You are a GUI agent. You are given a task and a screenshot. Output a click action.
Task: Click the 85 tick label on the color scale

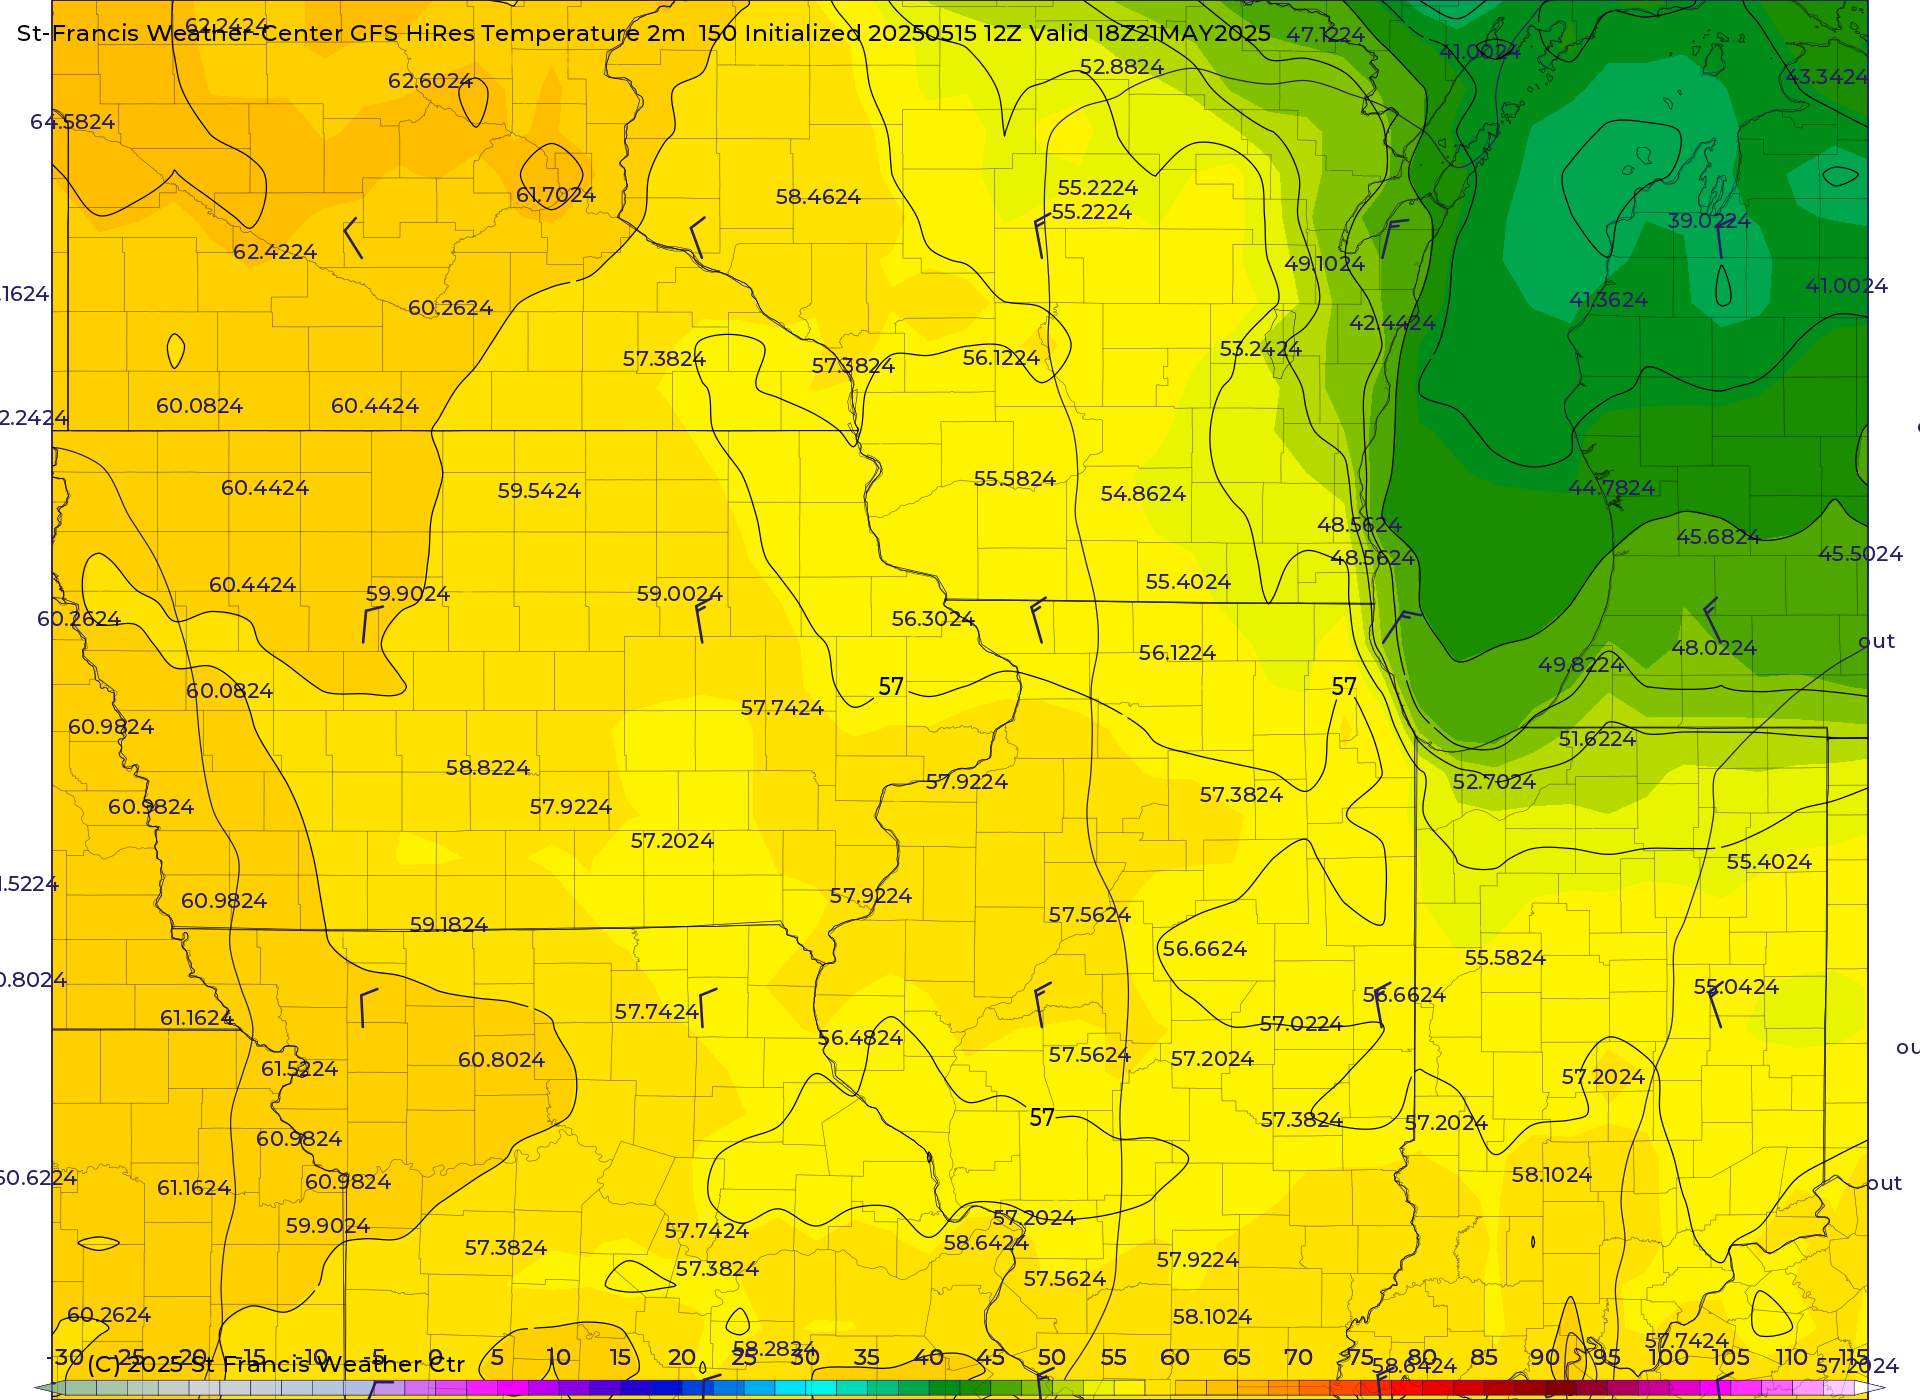(1484, 1357)
